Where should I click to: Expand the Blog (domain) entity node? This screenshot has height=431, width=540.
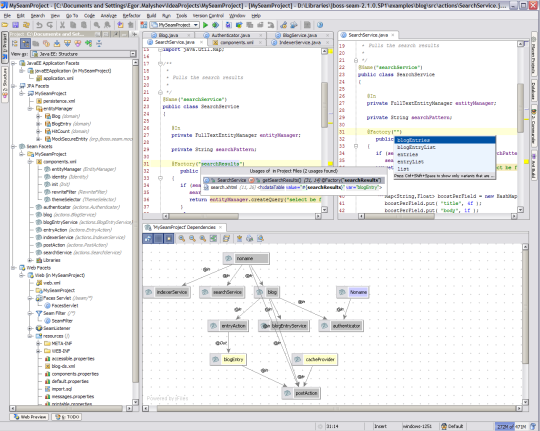39,116
